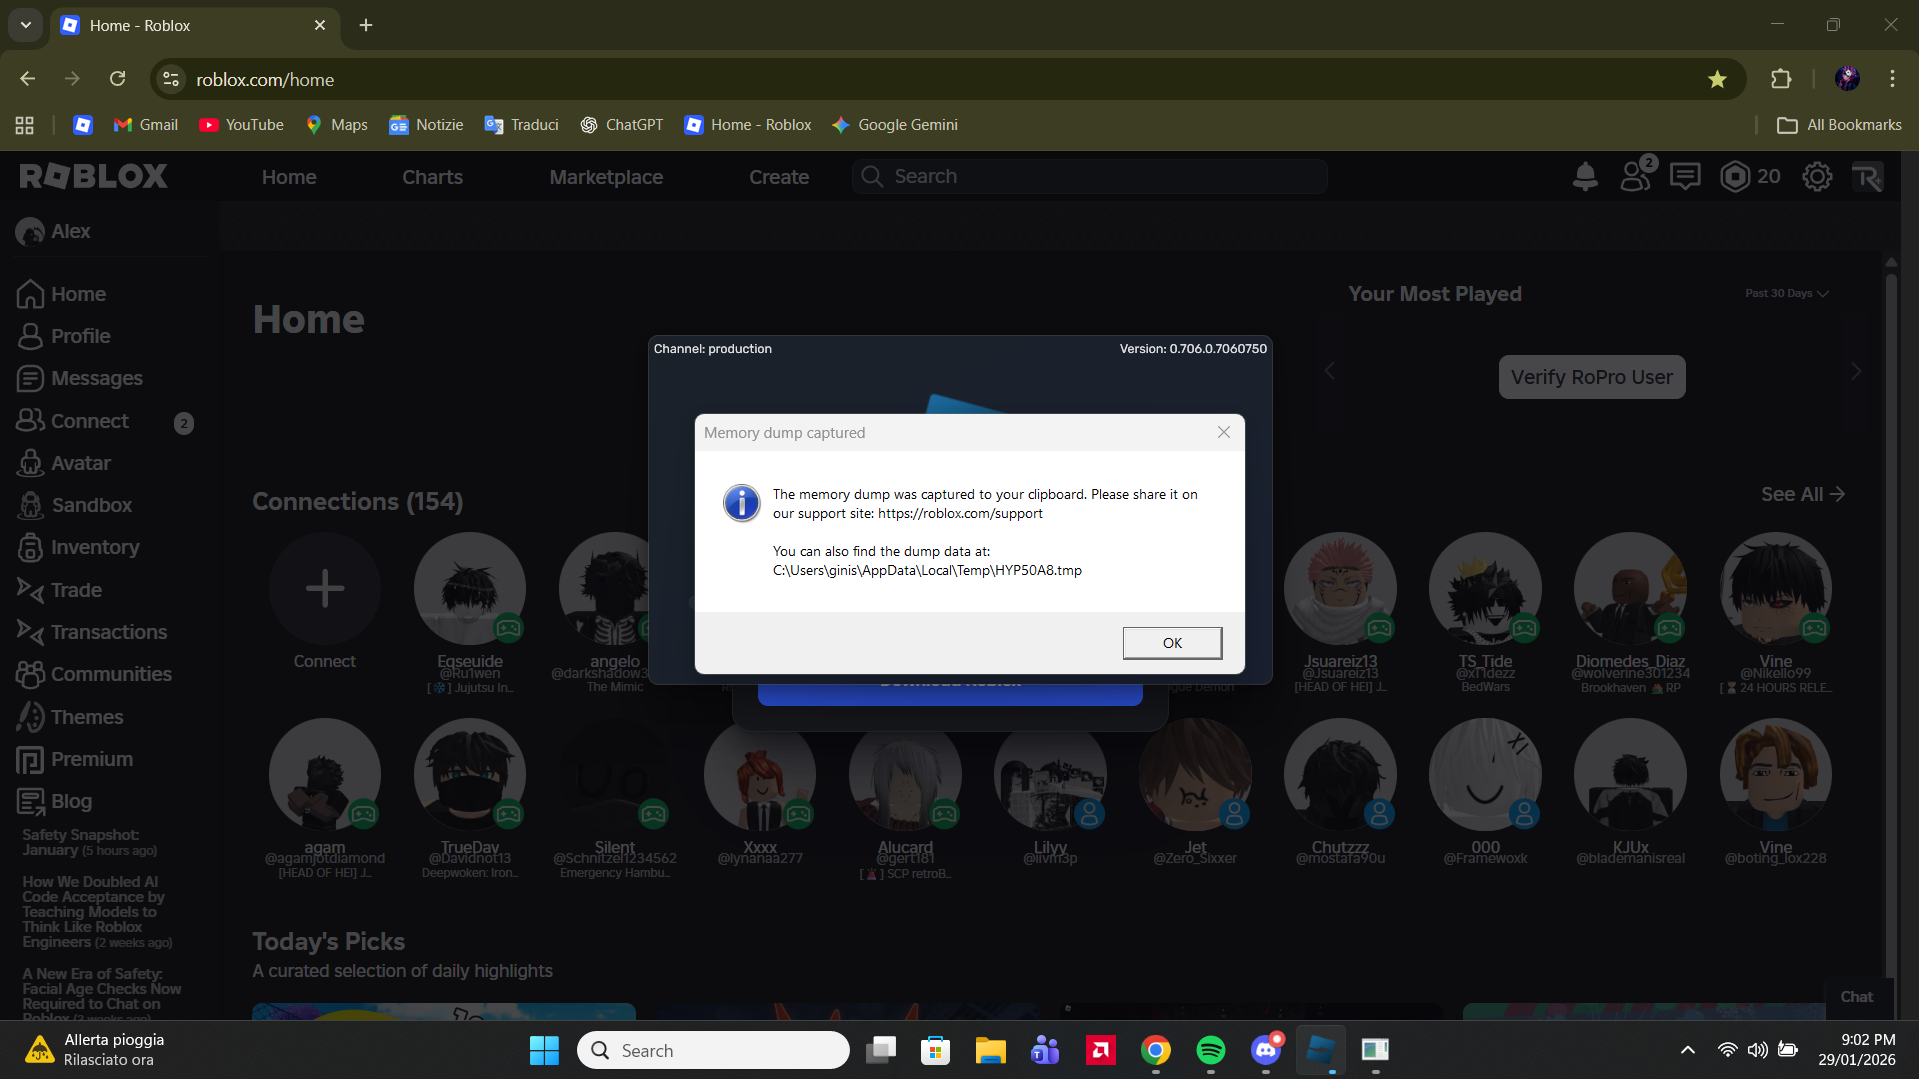Open Diomedes_Diaz connection avatar
The width and height of the screenshot is (1919, 1079).
coord(1630,588)
